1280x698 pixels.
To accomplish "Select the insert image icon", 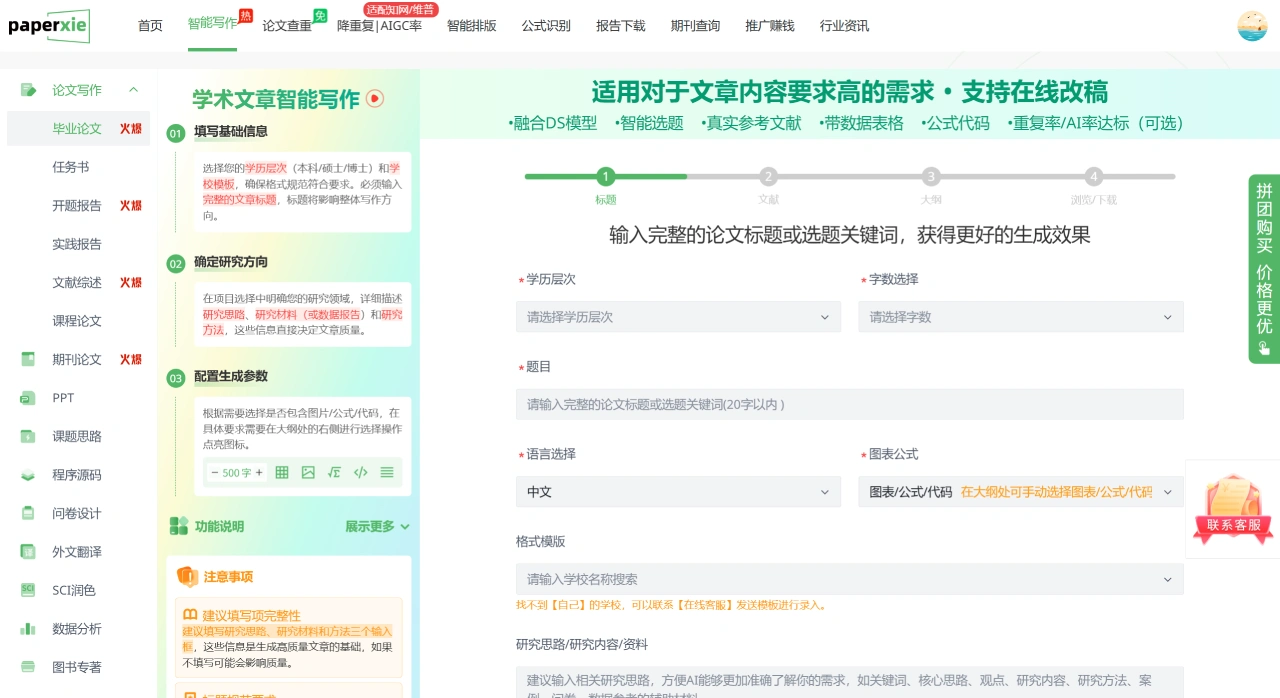I will 309,472.
